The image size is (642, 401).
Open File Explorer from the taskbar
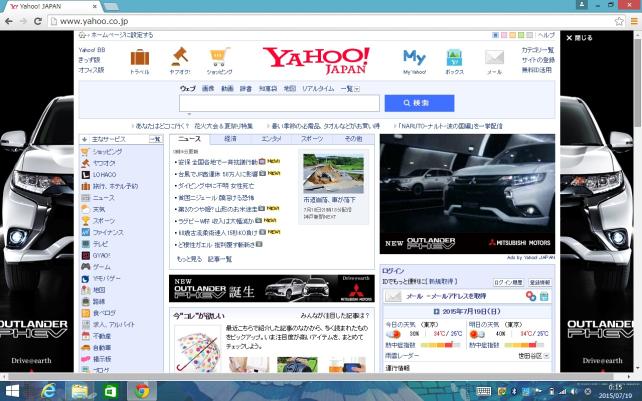(79, 392)
